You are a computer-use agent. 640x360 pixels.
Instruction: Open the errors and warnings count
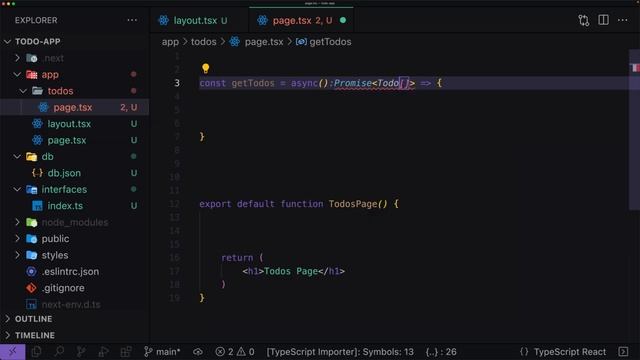point(235,351)
